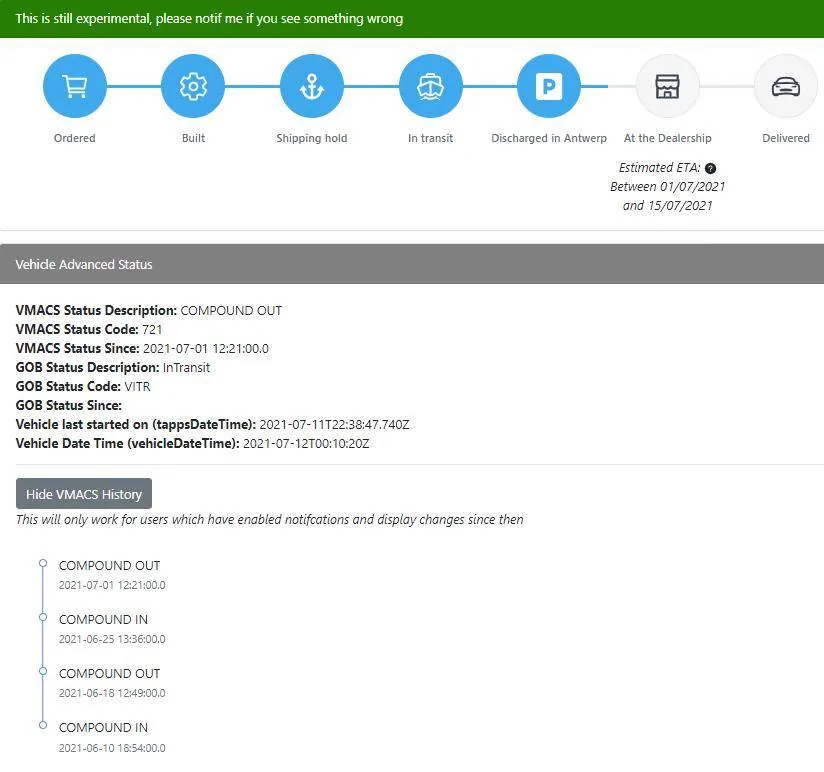Click the 'and 15/07/2021' ETA text
Image resolution: width=824 pixels, height=772 pixels.
pyautogui.click(x=667, y=205)
